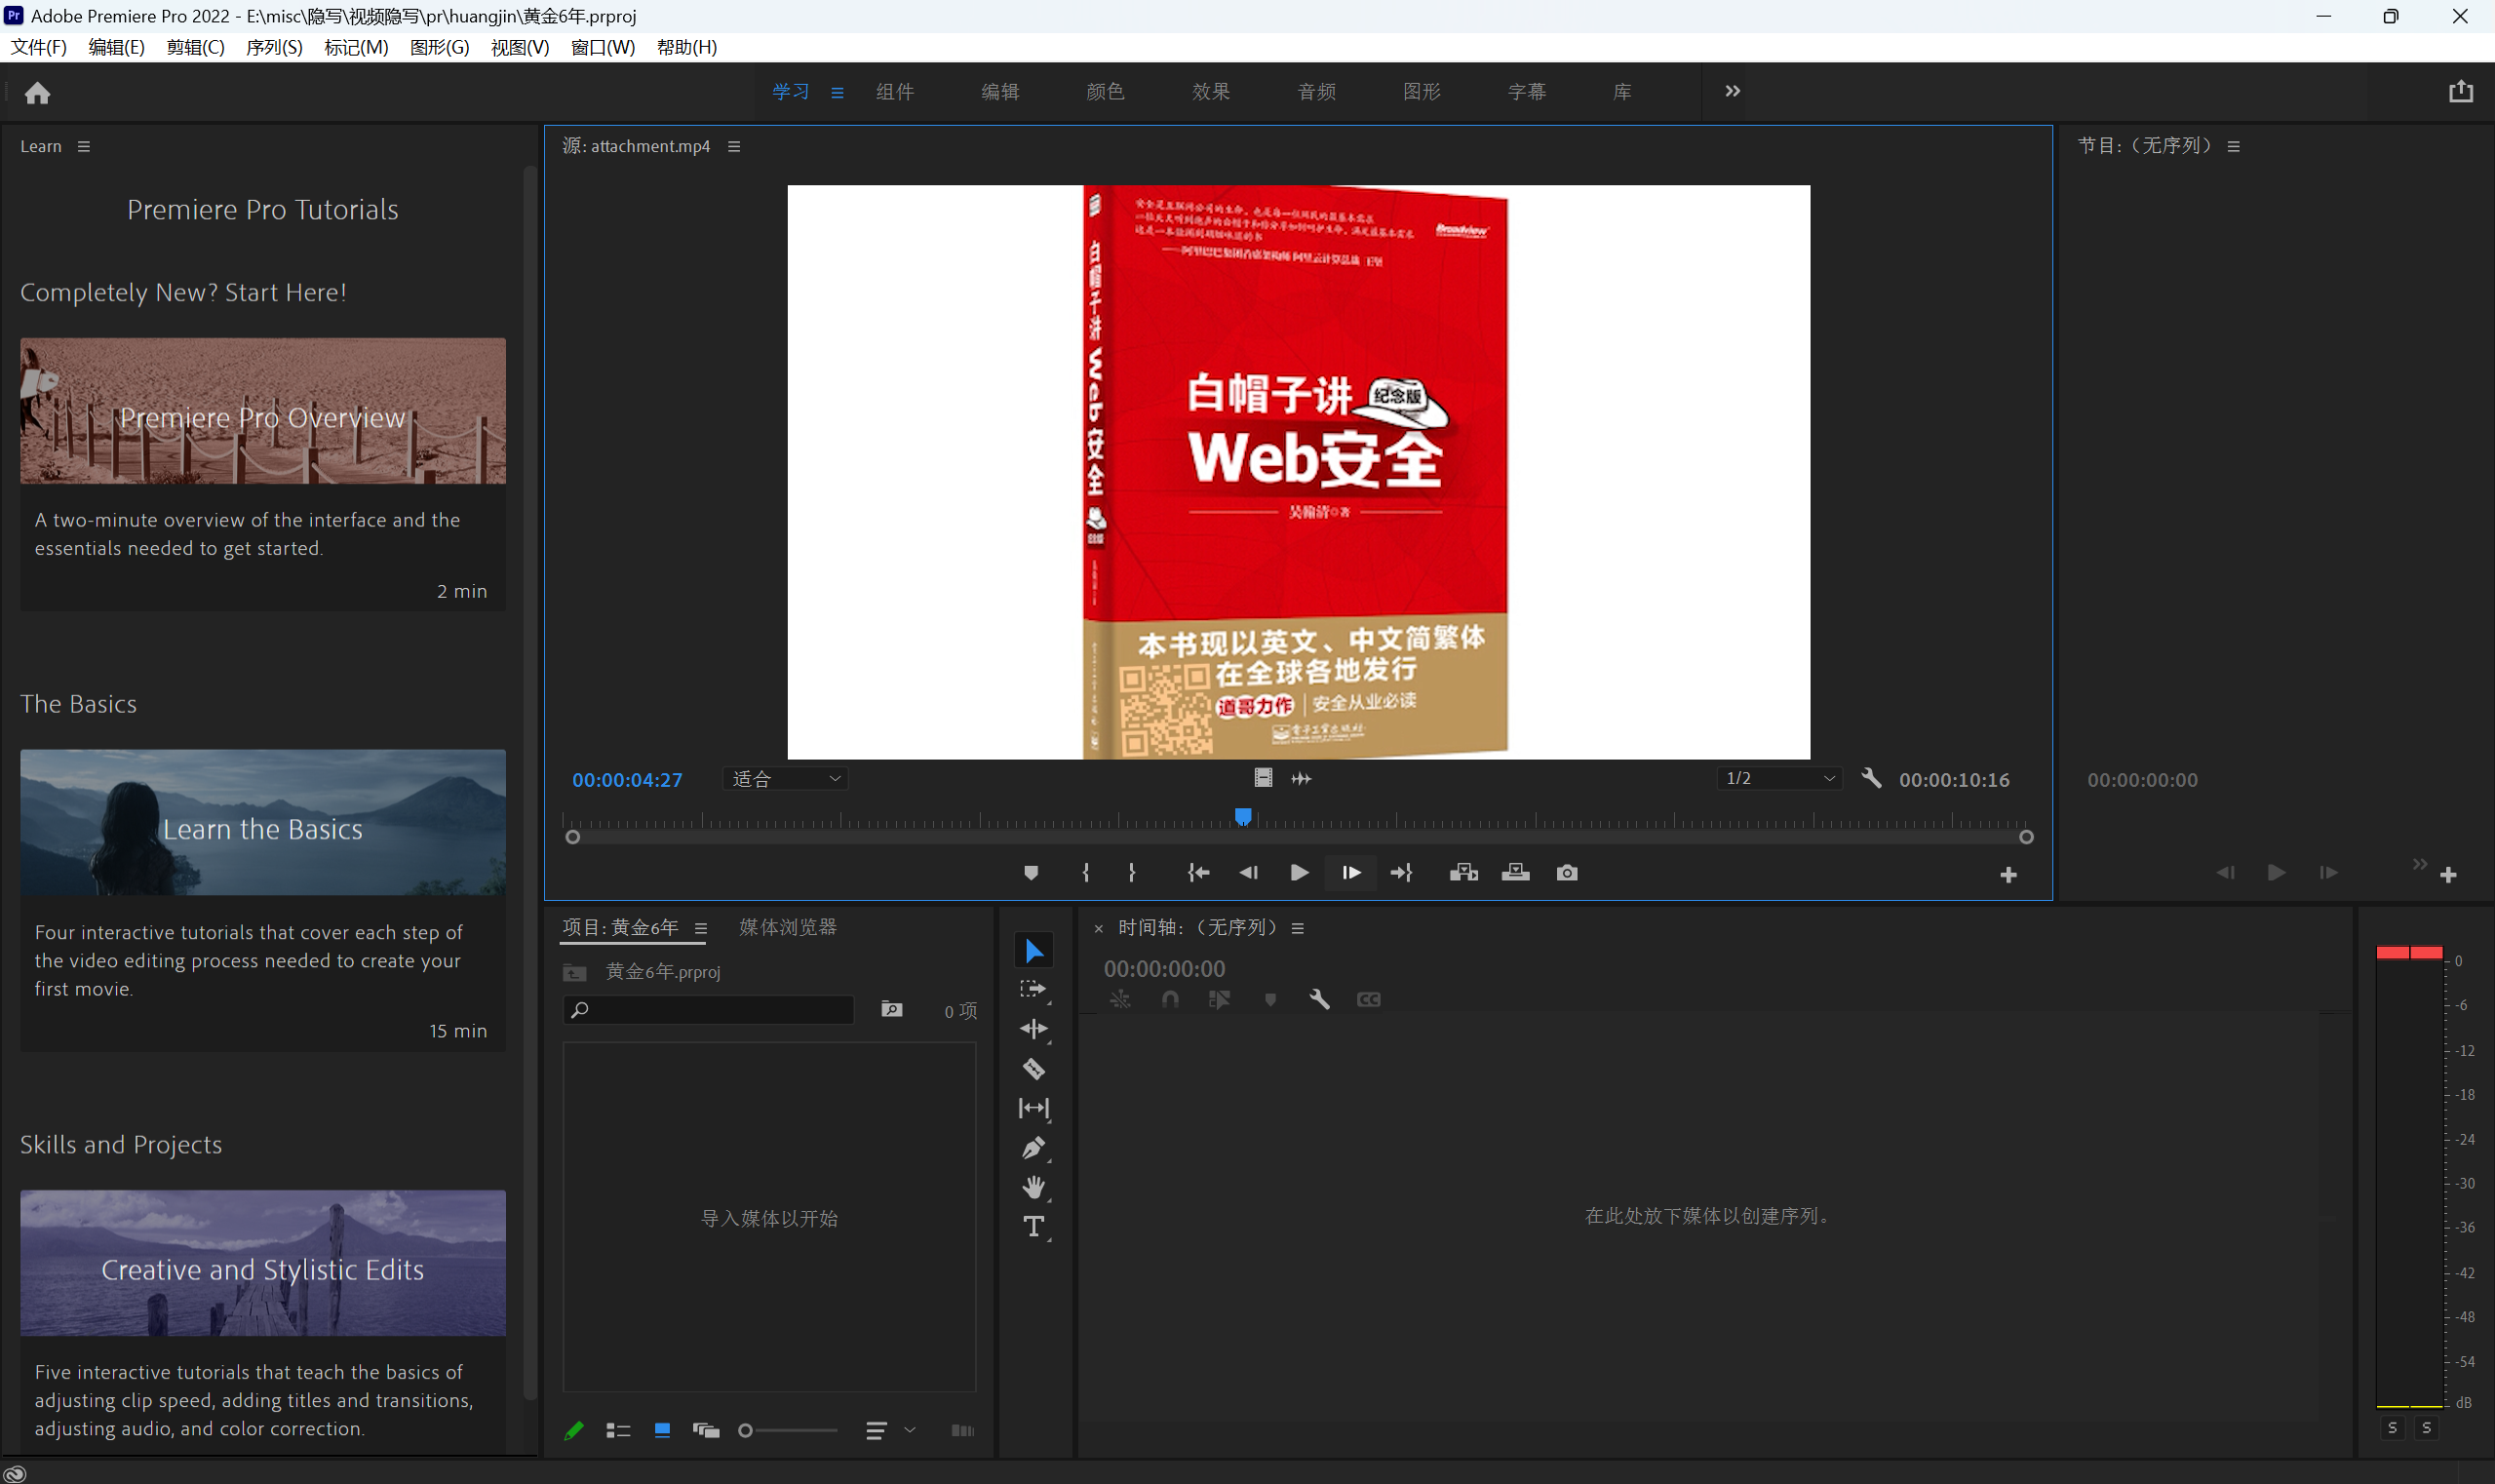2495x1484 pixels.
Task: Go to Out point in Source monitor
Action: coord(1401,873)
